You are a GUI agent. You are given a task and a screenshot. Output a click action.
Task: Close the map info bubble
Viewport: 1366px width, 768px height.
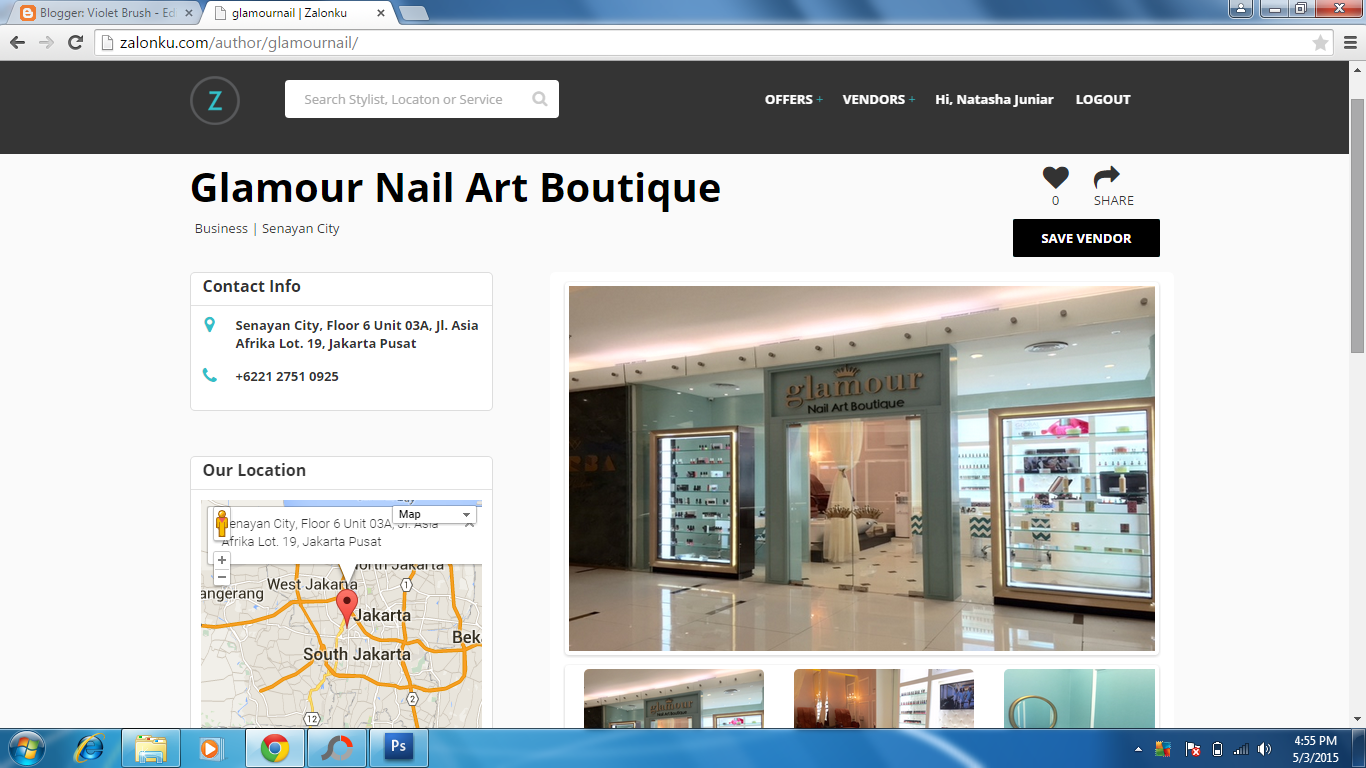[x=469, y=523]
